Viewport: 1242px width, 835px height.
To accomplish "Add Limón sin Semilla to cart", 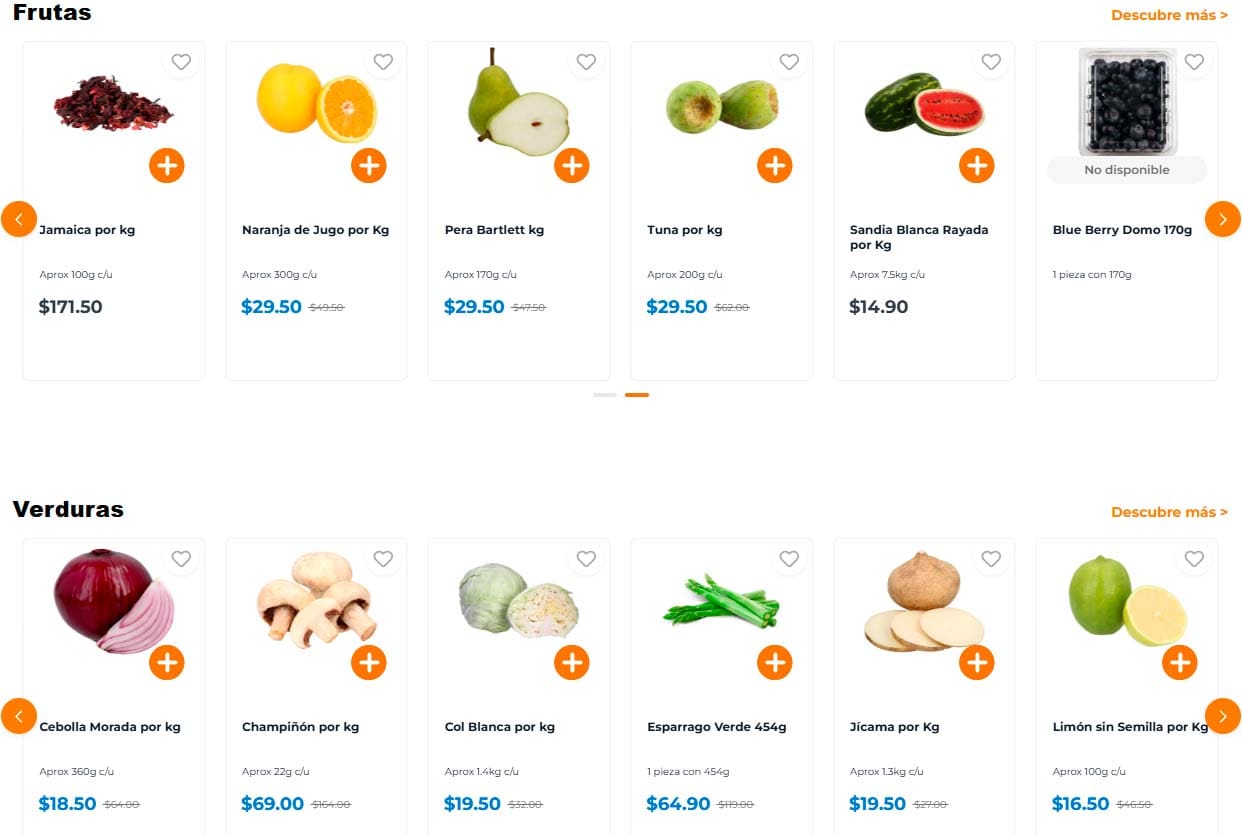I will click(x=1180, y=662).
